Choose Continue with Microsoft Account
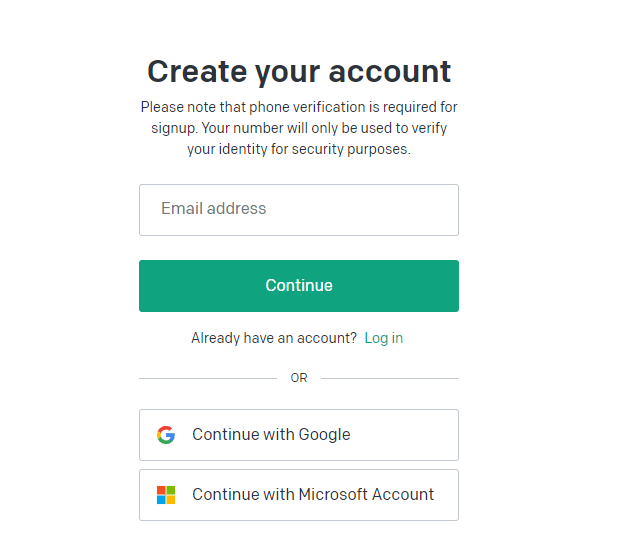 (299, 495)
